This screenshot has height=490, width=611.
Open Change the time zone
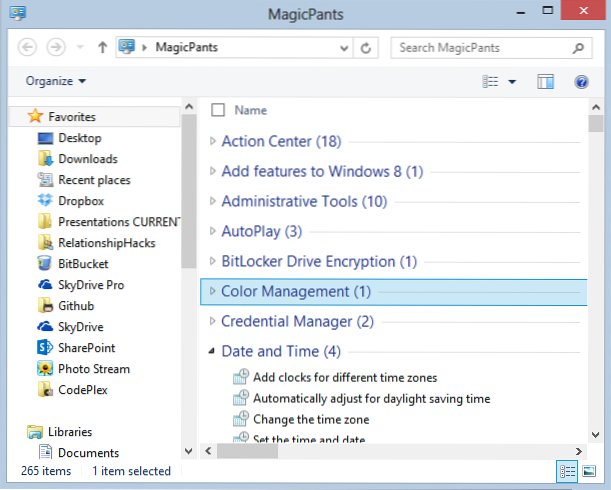pos(308,419)
